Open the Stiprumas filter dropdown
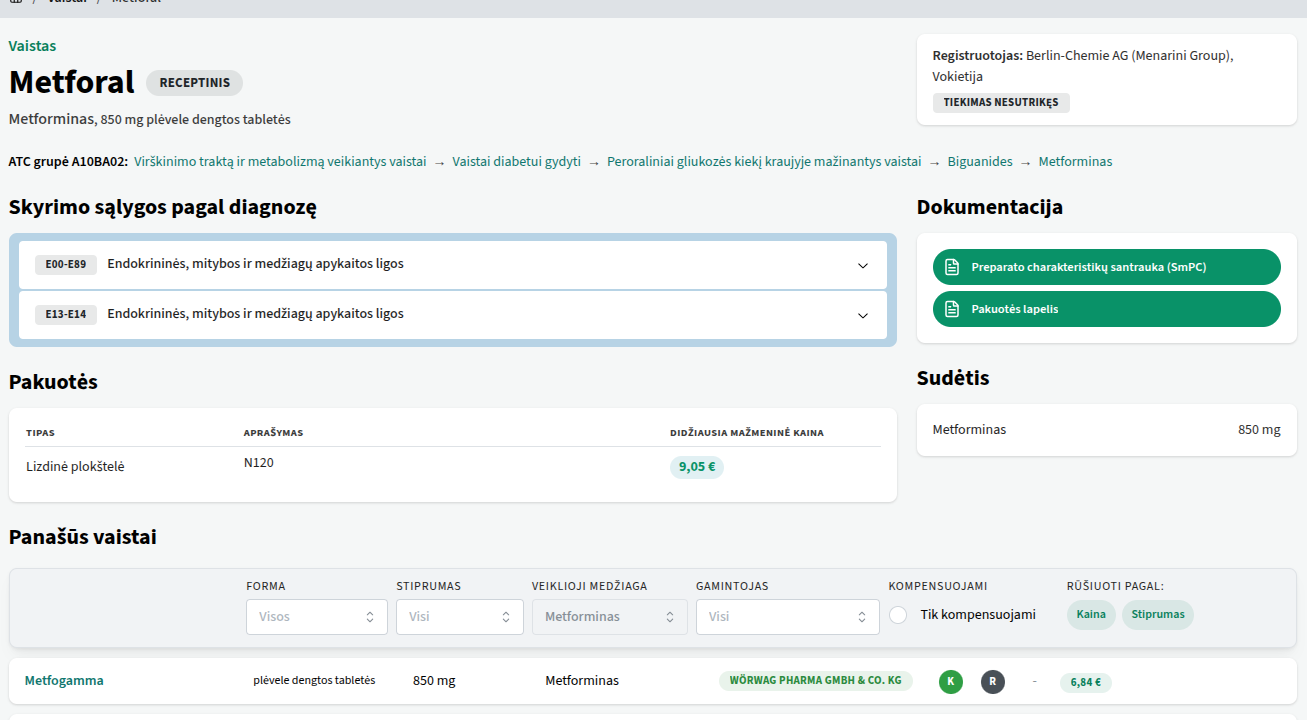The image size is (1307, 720). click(x=459, y=617)
